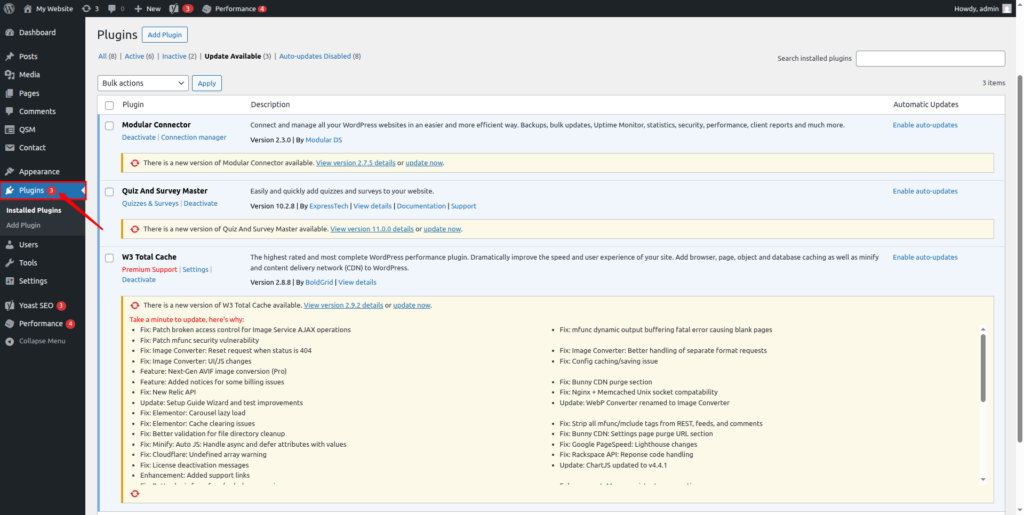Viewport: 1024px width, 515px height.
Task: Open Yoast icon in top admin bar
Action: [175, 8]
